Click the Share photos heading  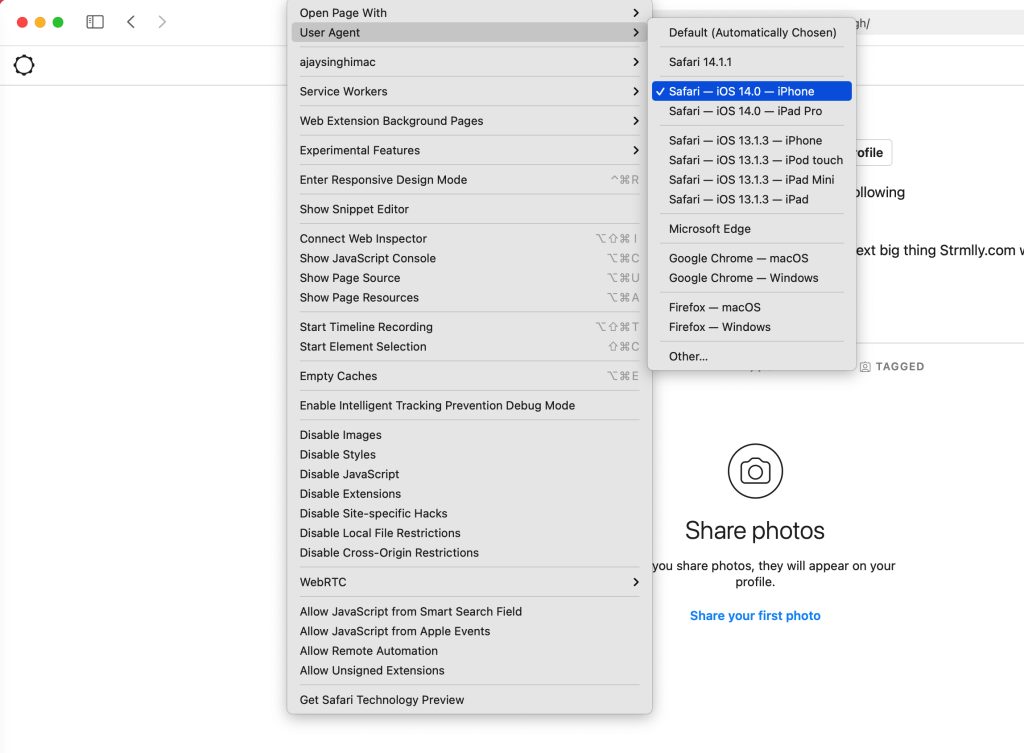tap(755, 530)
